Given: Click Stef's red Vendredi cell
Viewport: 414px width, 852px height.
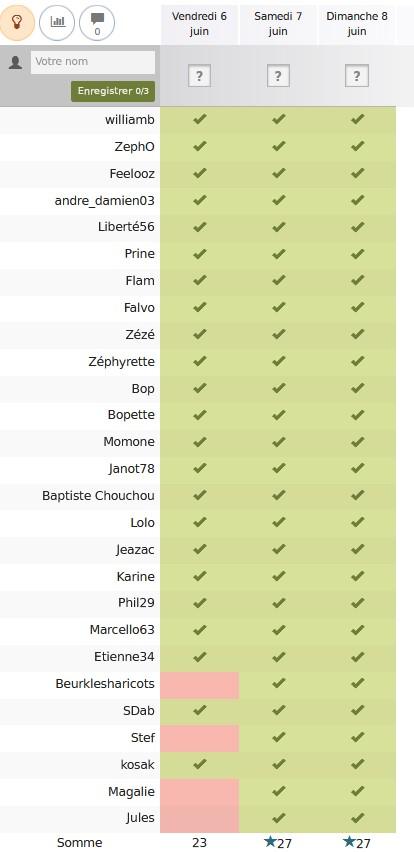Looking at the screenshot, I should 199,738.
